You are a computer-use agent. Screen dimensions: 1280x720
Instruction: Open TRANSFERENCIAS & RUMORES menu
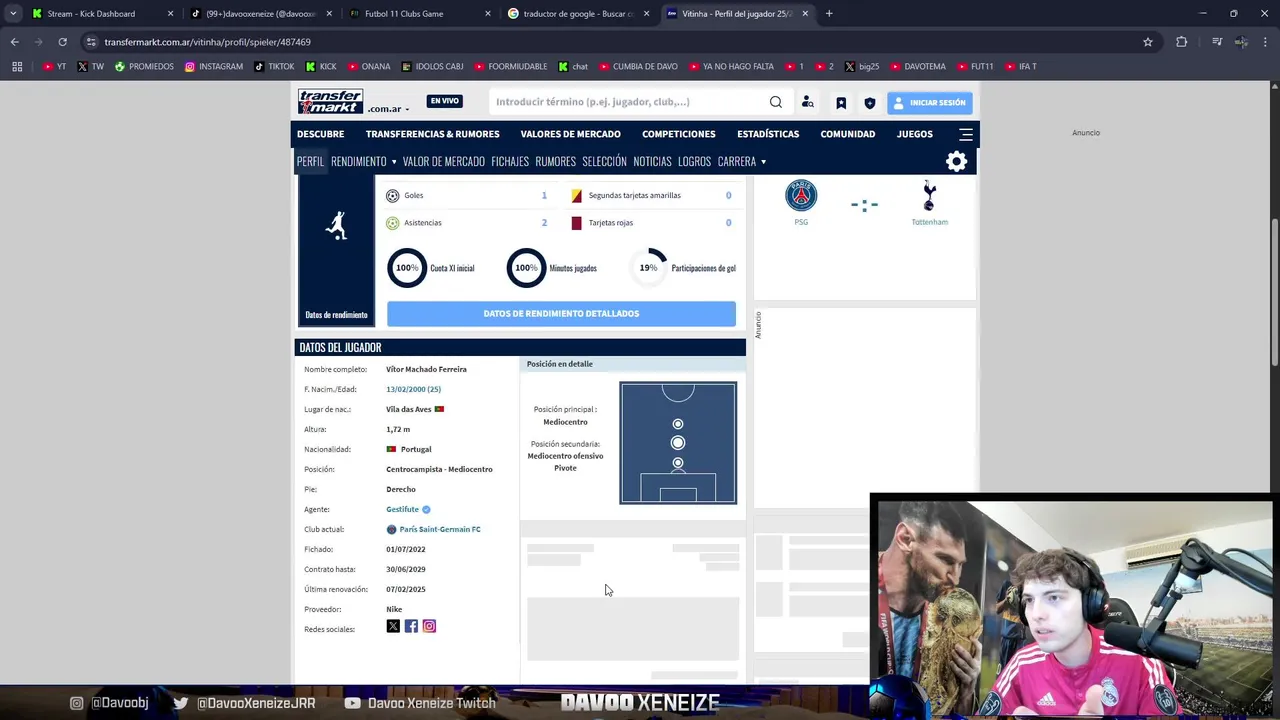click(432, 134)
